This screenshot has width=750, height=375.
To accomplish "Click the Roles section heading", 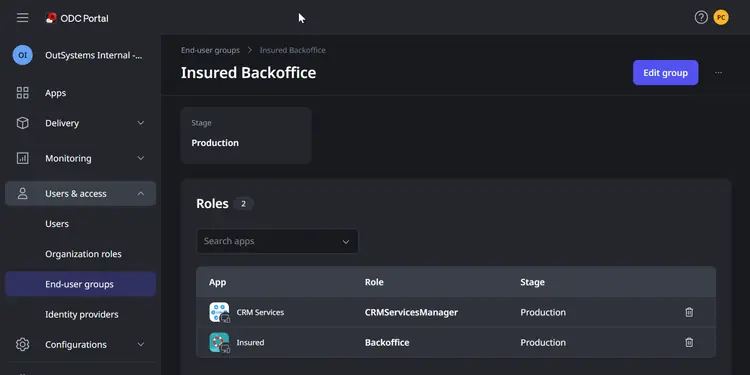I will pos(212,204).
